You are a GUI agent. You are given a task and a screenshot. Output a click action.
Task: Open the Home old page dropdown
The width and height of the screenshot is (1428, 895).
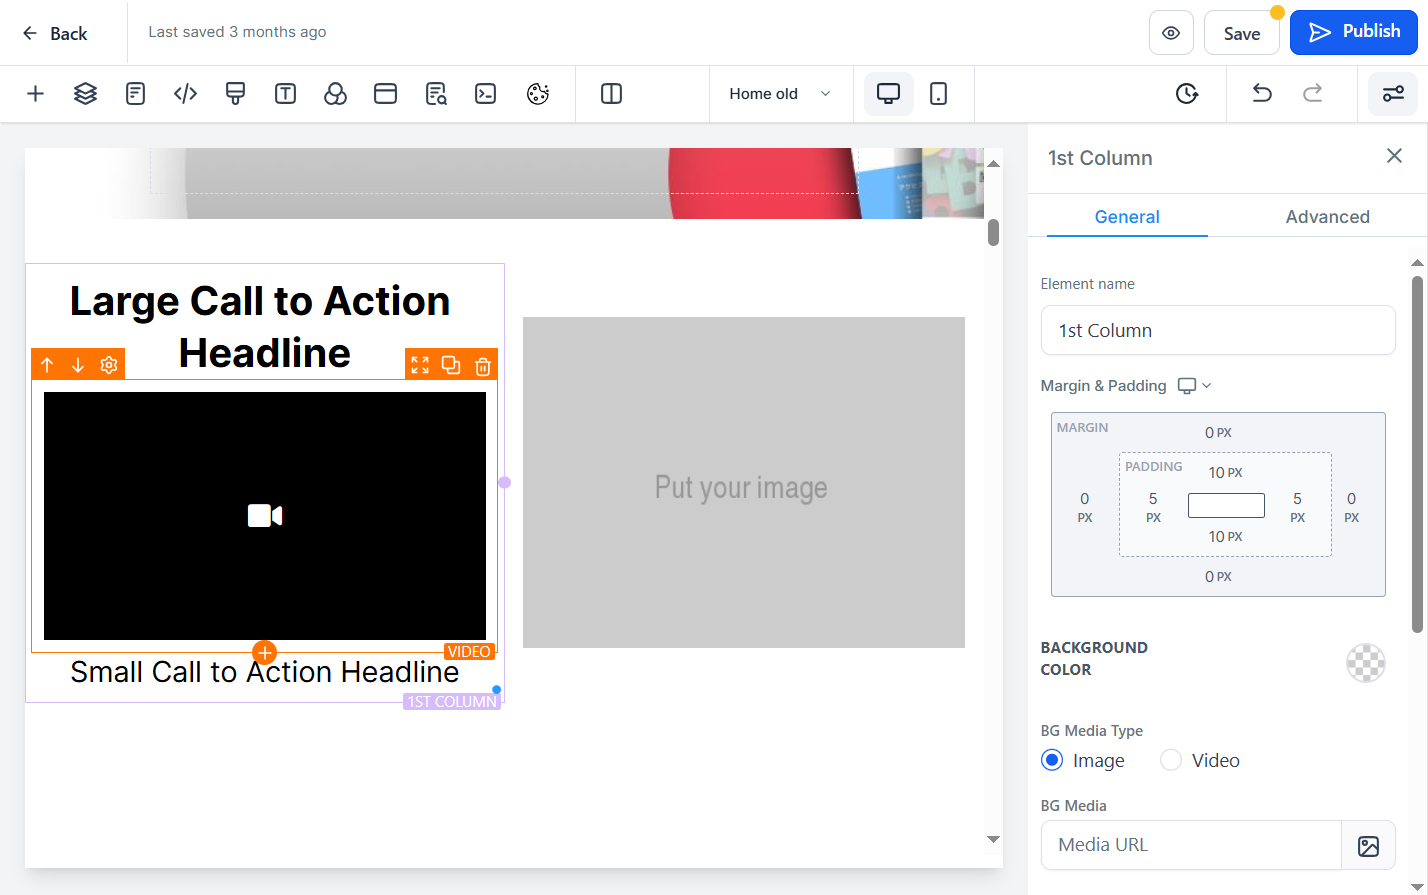pos(780,94)
